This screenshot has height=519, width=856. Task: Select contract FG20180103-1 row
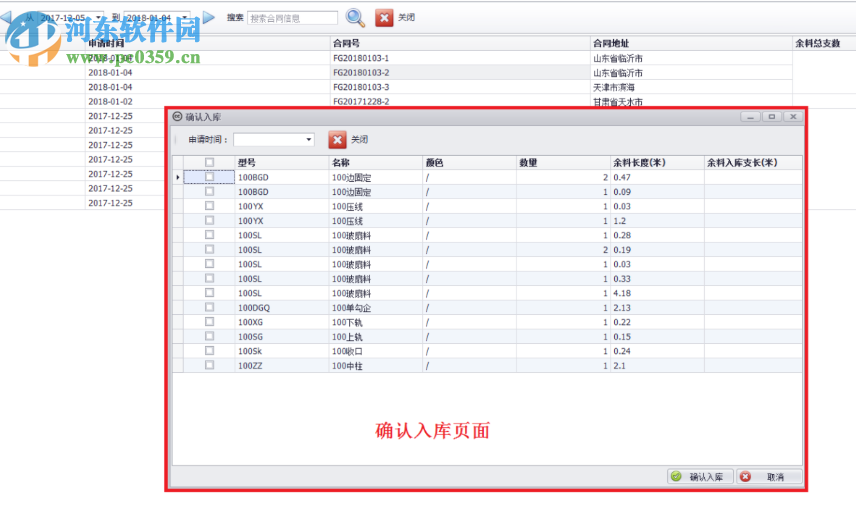point(460,58)
